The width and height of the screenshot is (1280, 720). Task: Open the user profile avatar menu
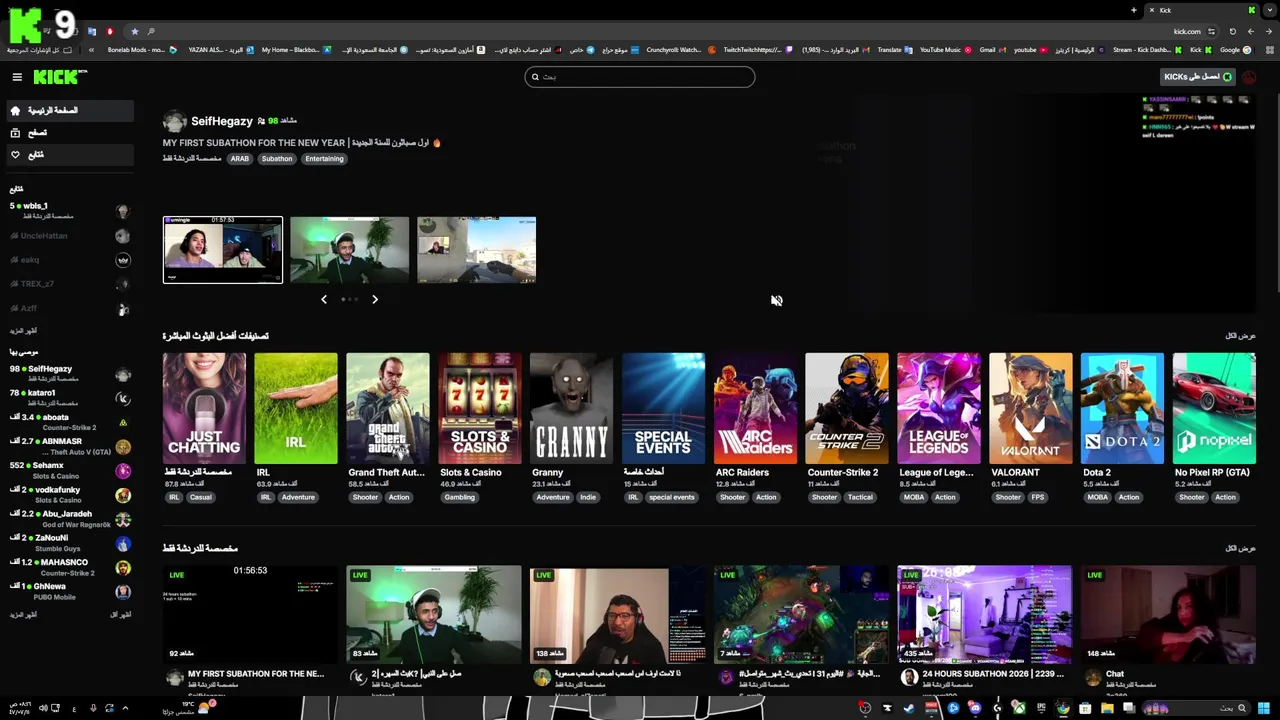click(1249, 77)
